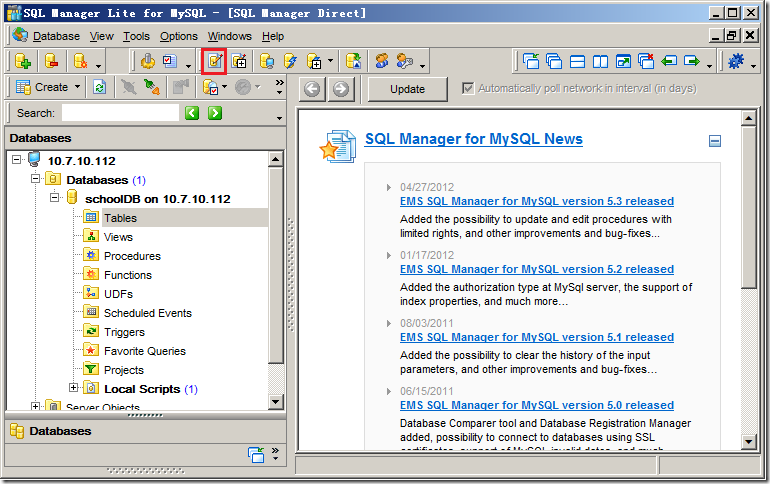The height and width of the screenshot is (484, 770).
Task: Click the Create Database icon with green plus
Action: 23,61
